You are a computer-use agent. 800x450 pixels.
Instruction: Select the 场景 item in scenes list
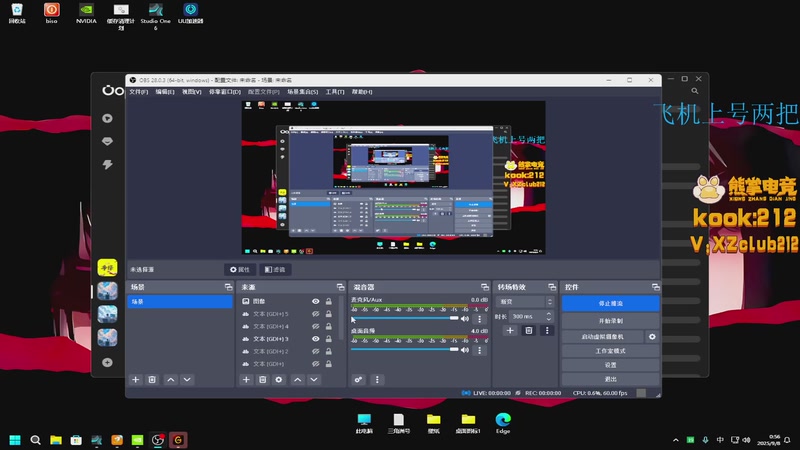pyautogui.click(x=180, y=302)
